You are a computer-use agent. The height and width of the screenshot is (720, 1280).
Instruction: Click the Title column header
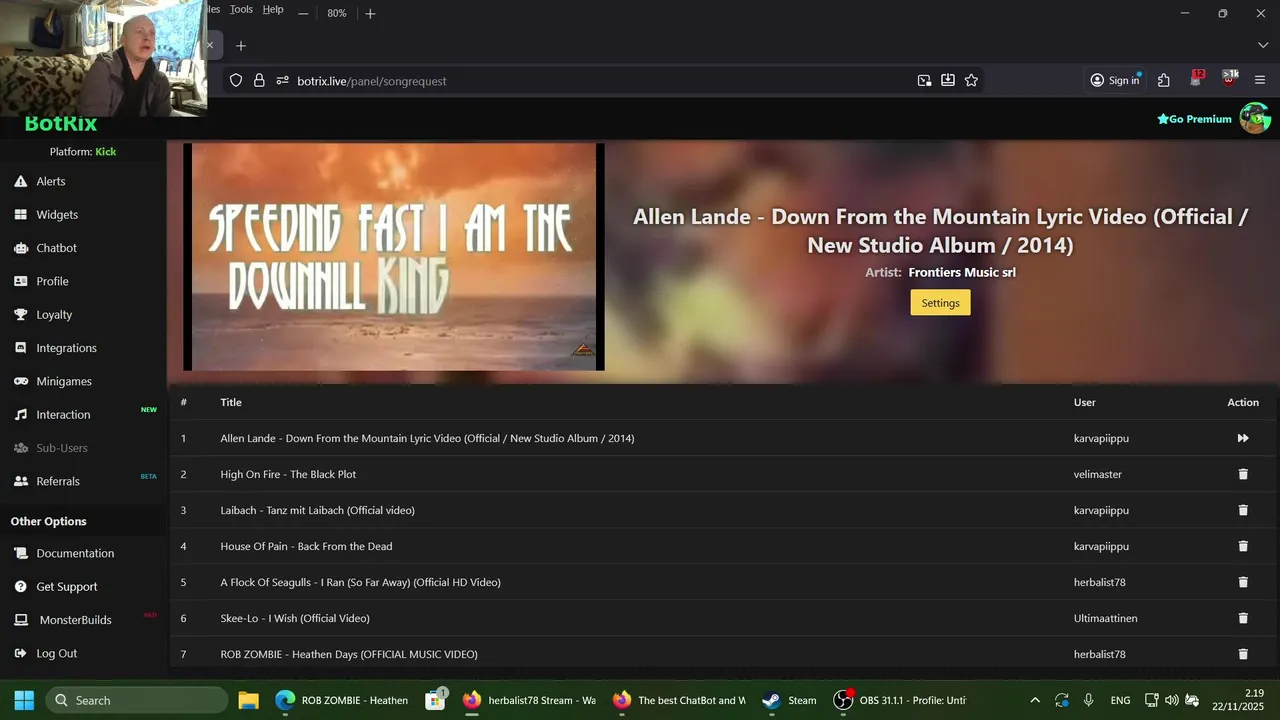pyautogui.click(x=231, y=402)
